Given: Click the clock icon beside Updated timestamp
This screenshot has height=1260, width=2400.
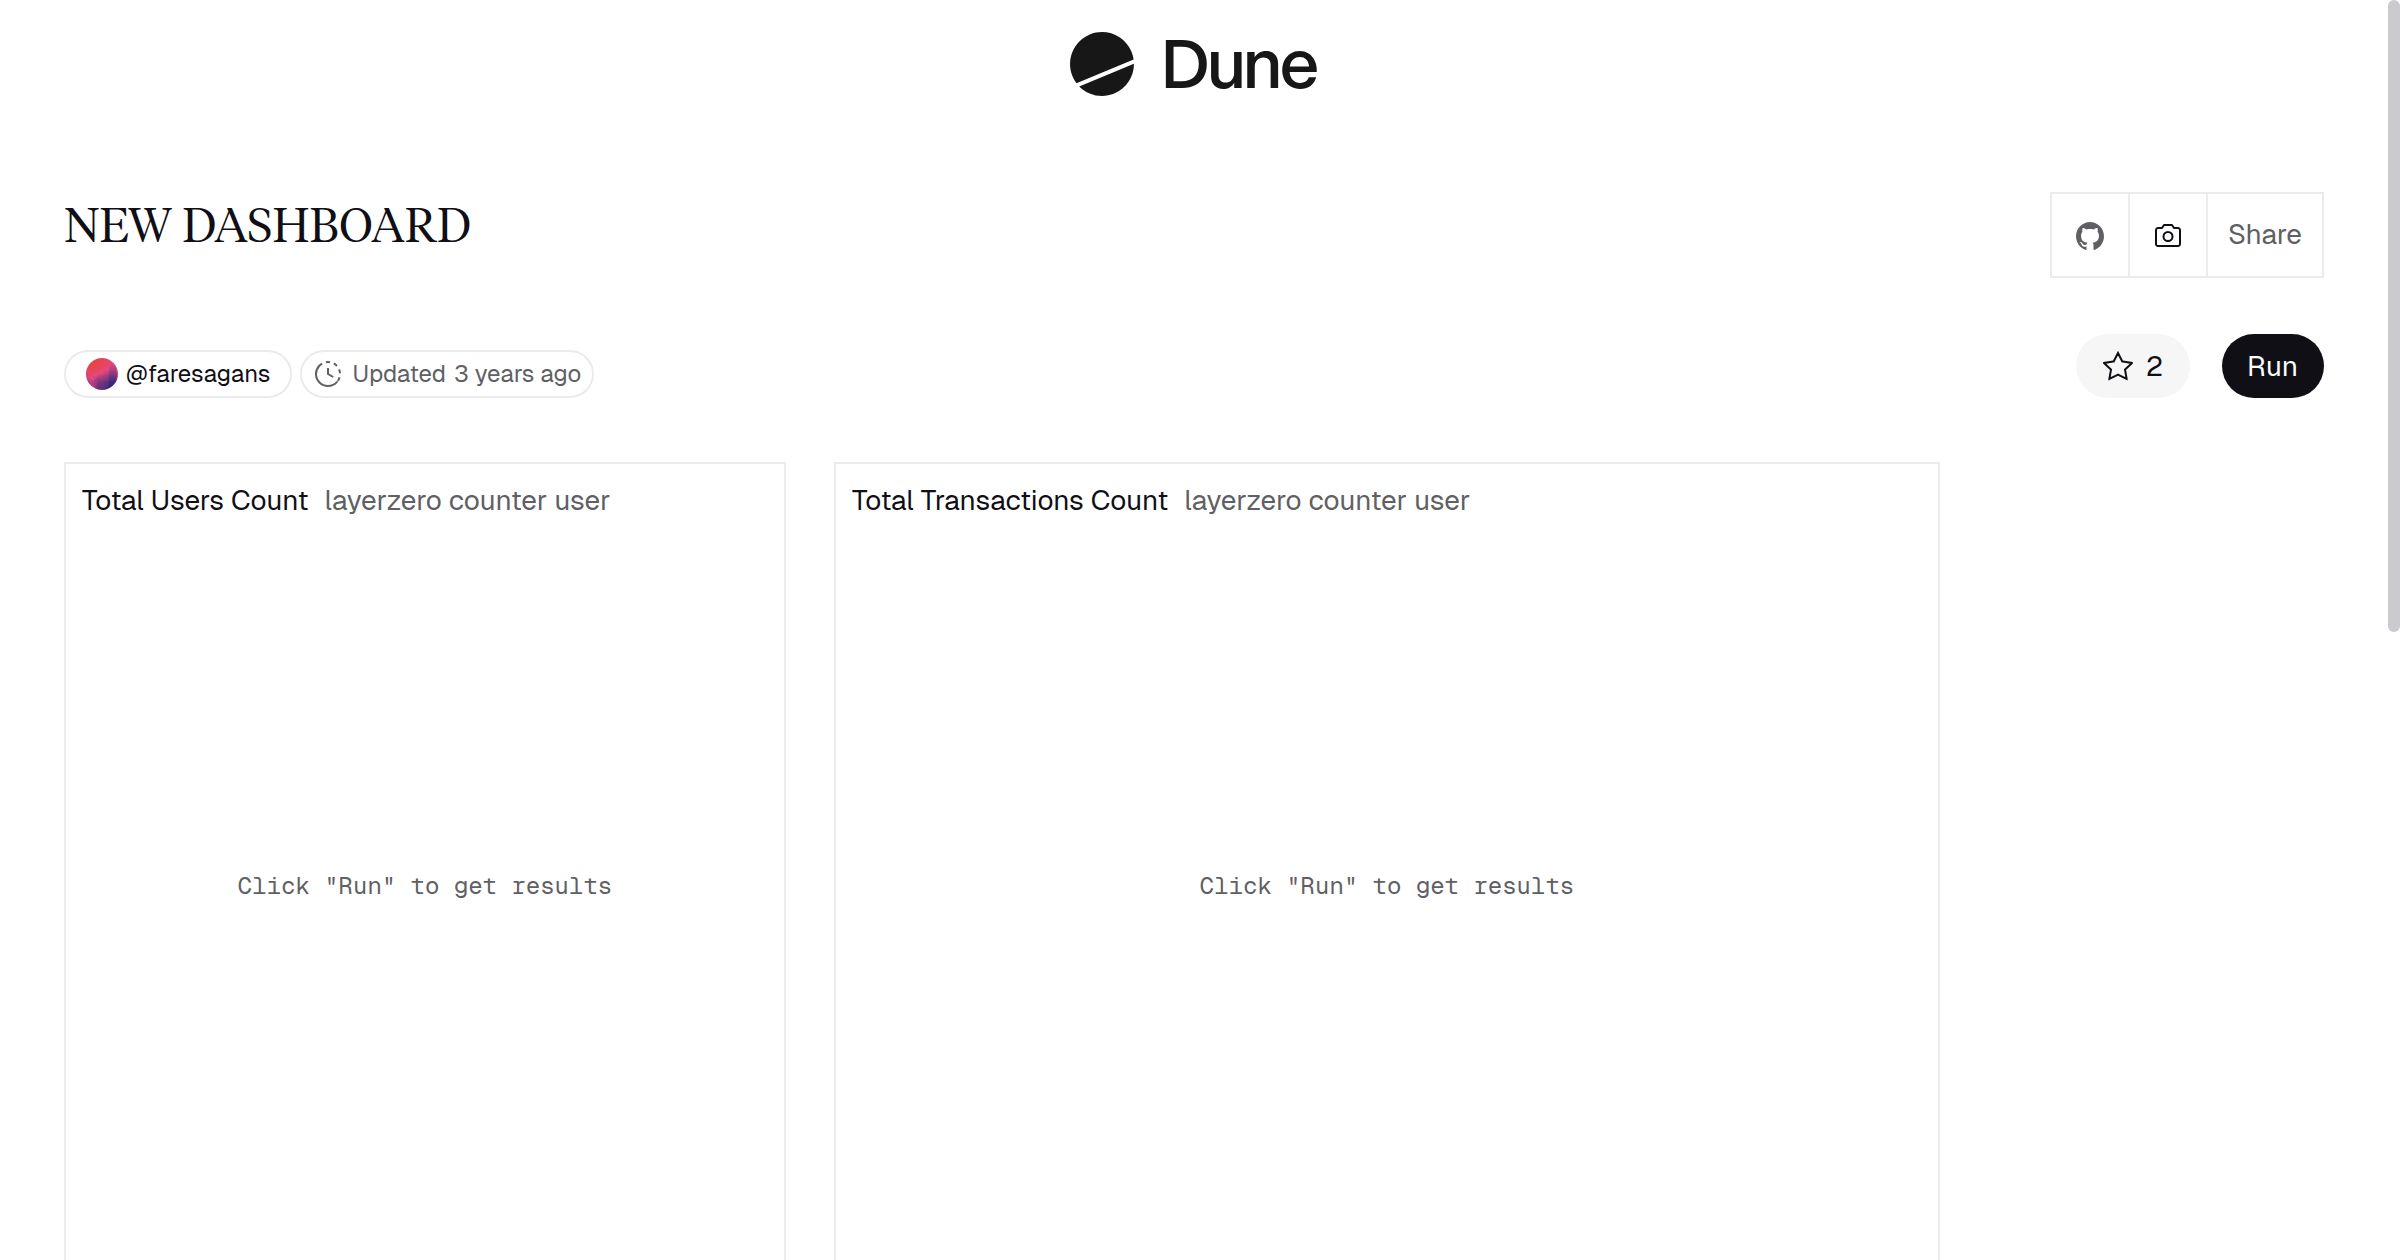Looking at the screenshot, I should click(x=328, y=373).
